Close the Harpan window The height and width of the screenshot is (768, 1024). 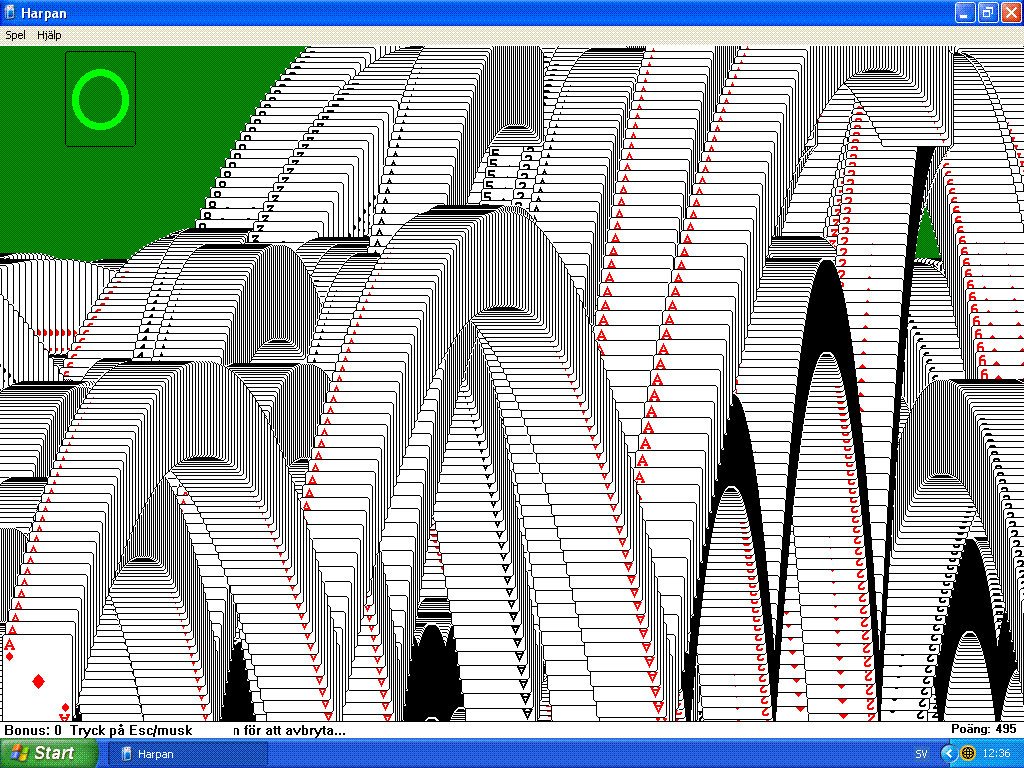click(1010, 12)
